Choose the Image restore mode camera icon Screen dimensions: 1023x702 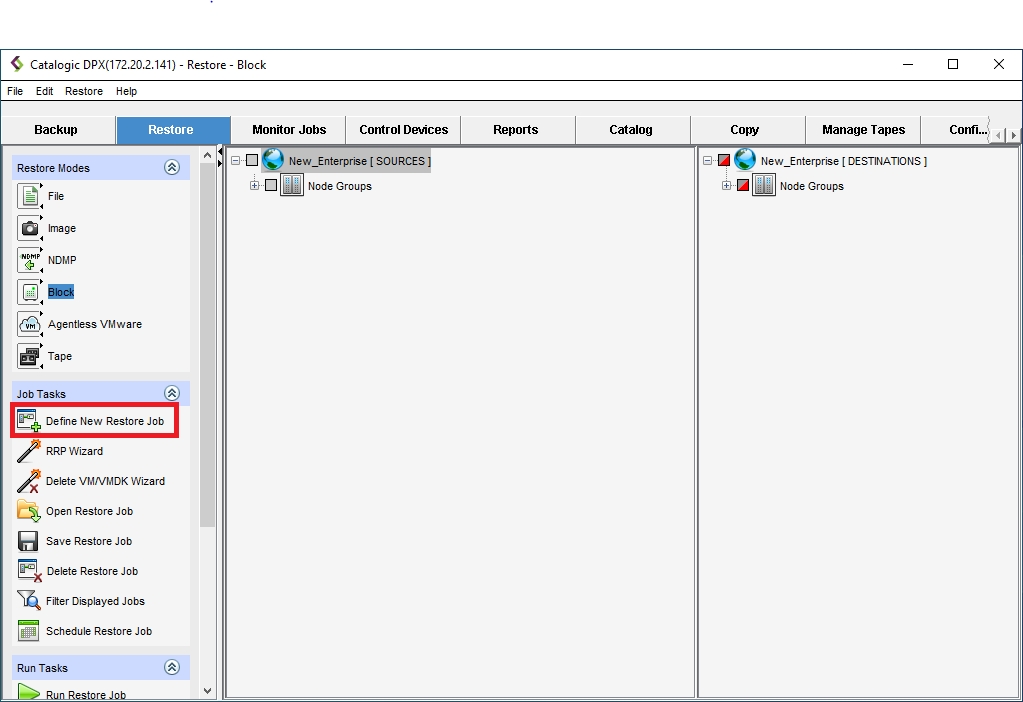[x=29, y=228]
